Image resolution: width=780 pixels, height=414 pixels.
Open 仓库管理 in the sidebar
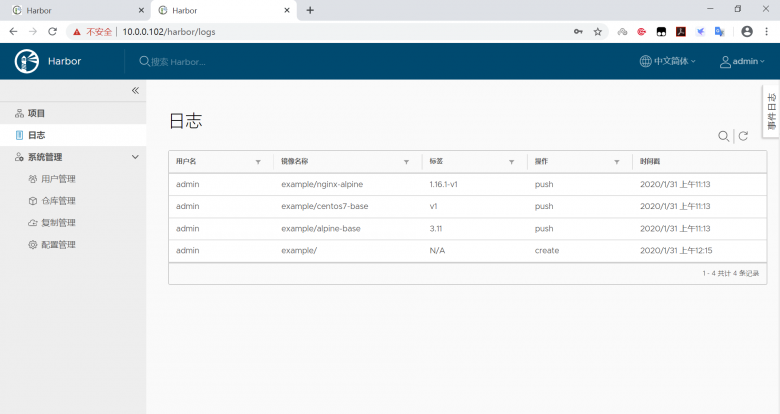tap(58, 201)
